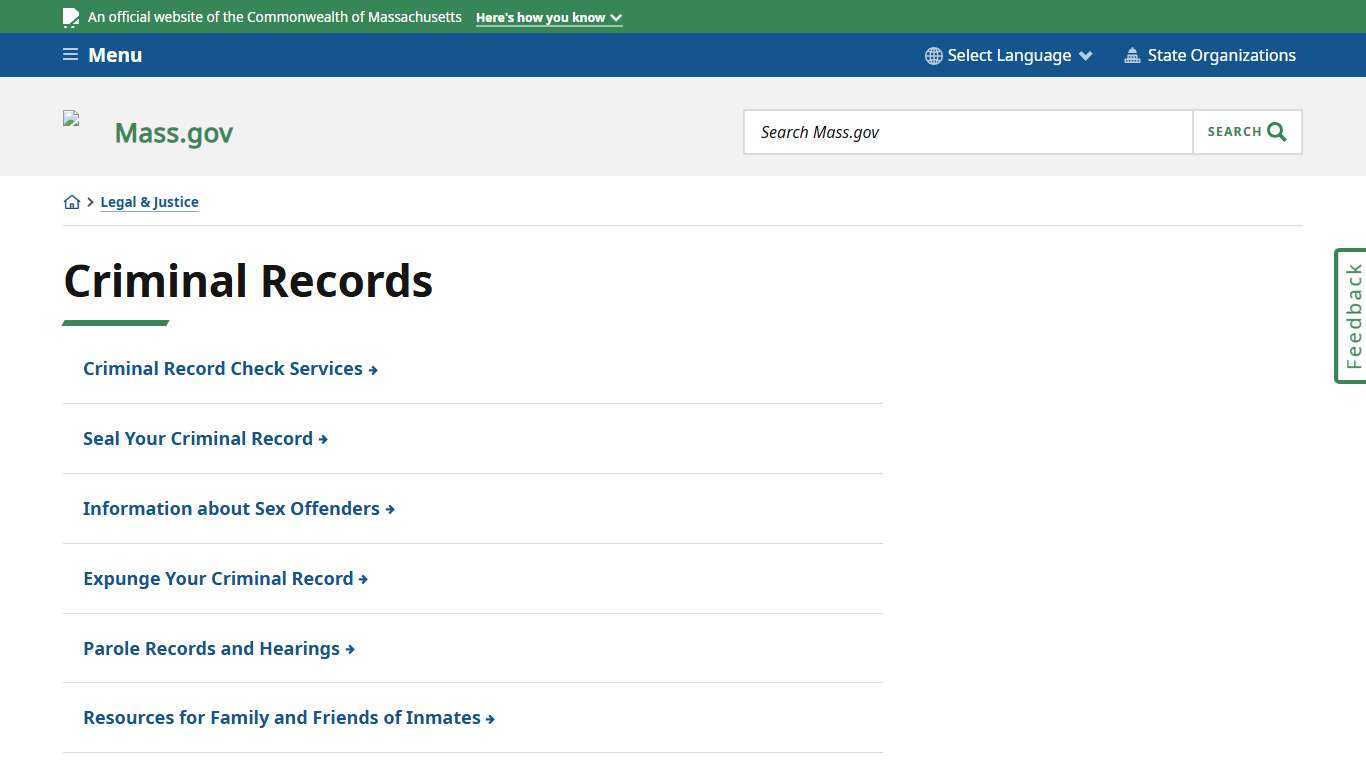Open the Feedback side tab
Image resolution: width=1366 pixels, height=768 pixels.
(1351, 315)
